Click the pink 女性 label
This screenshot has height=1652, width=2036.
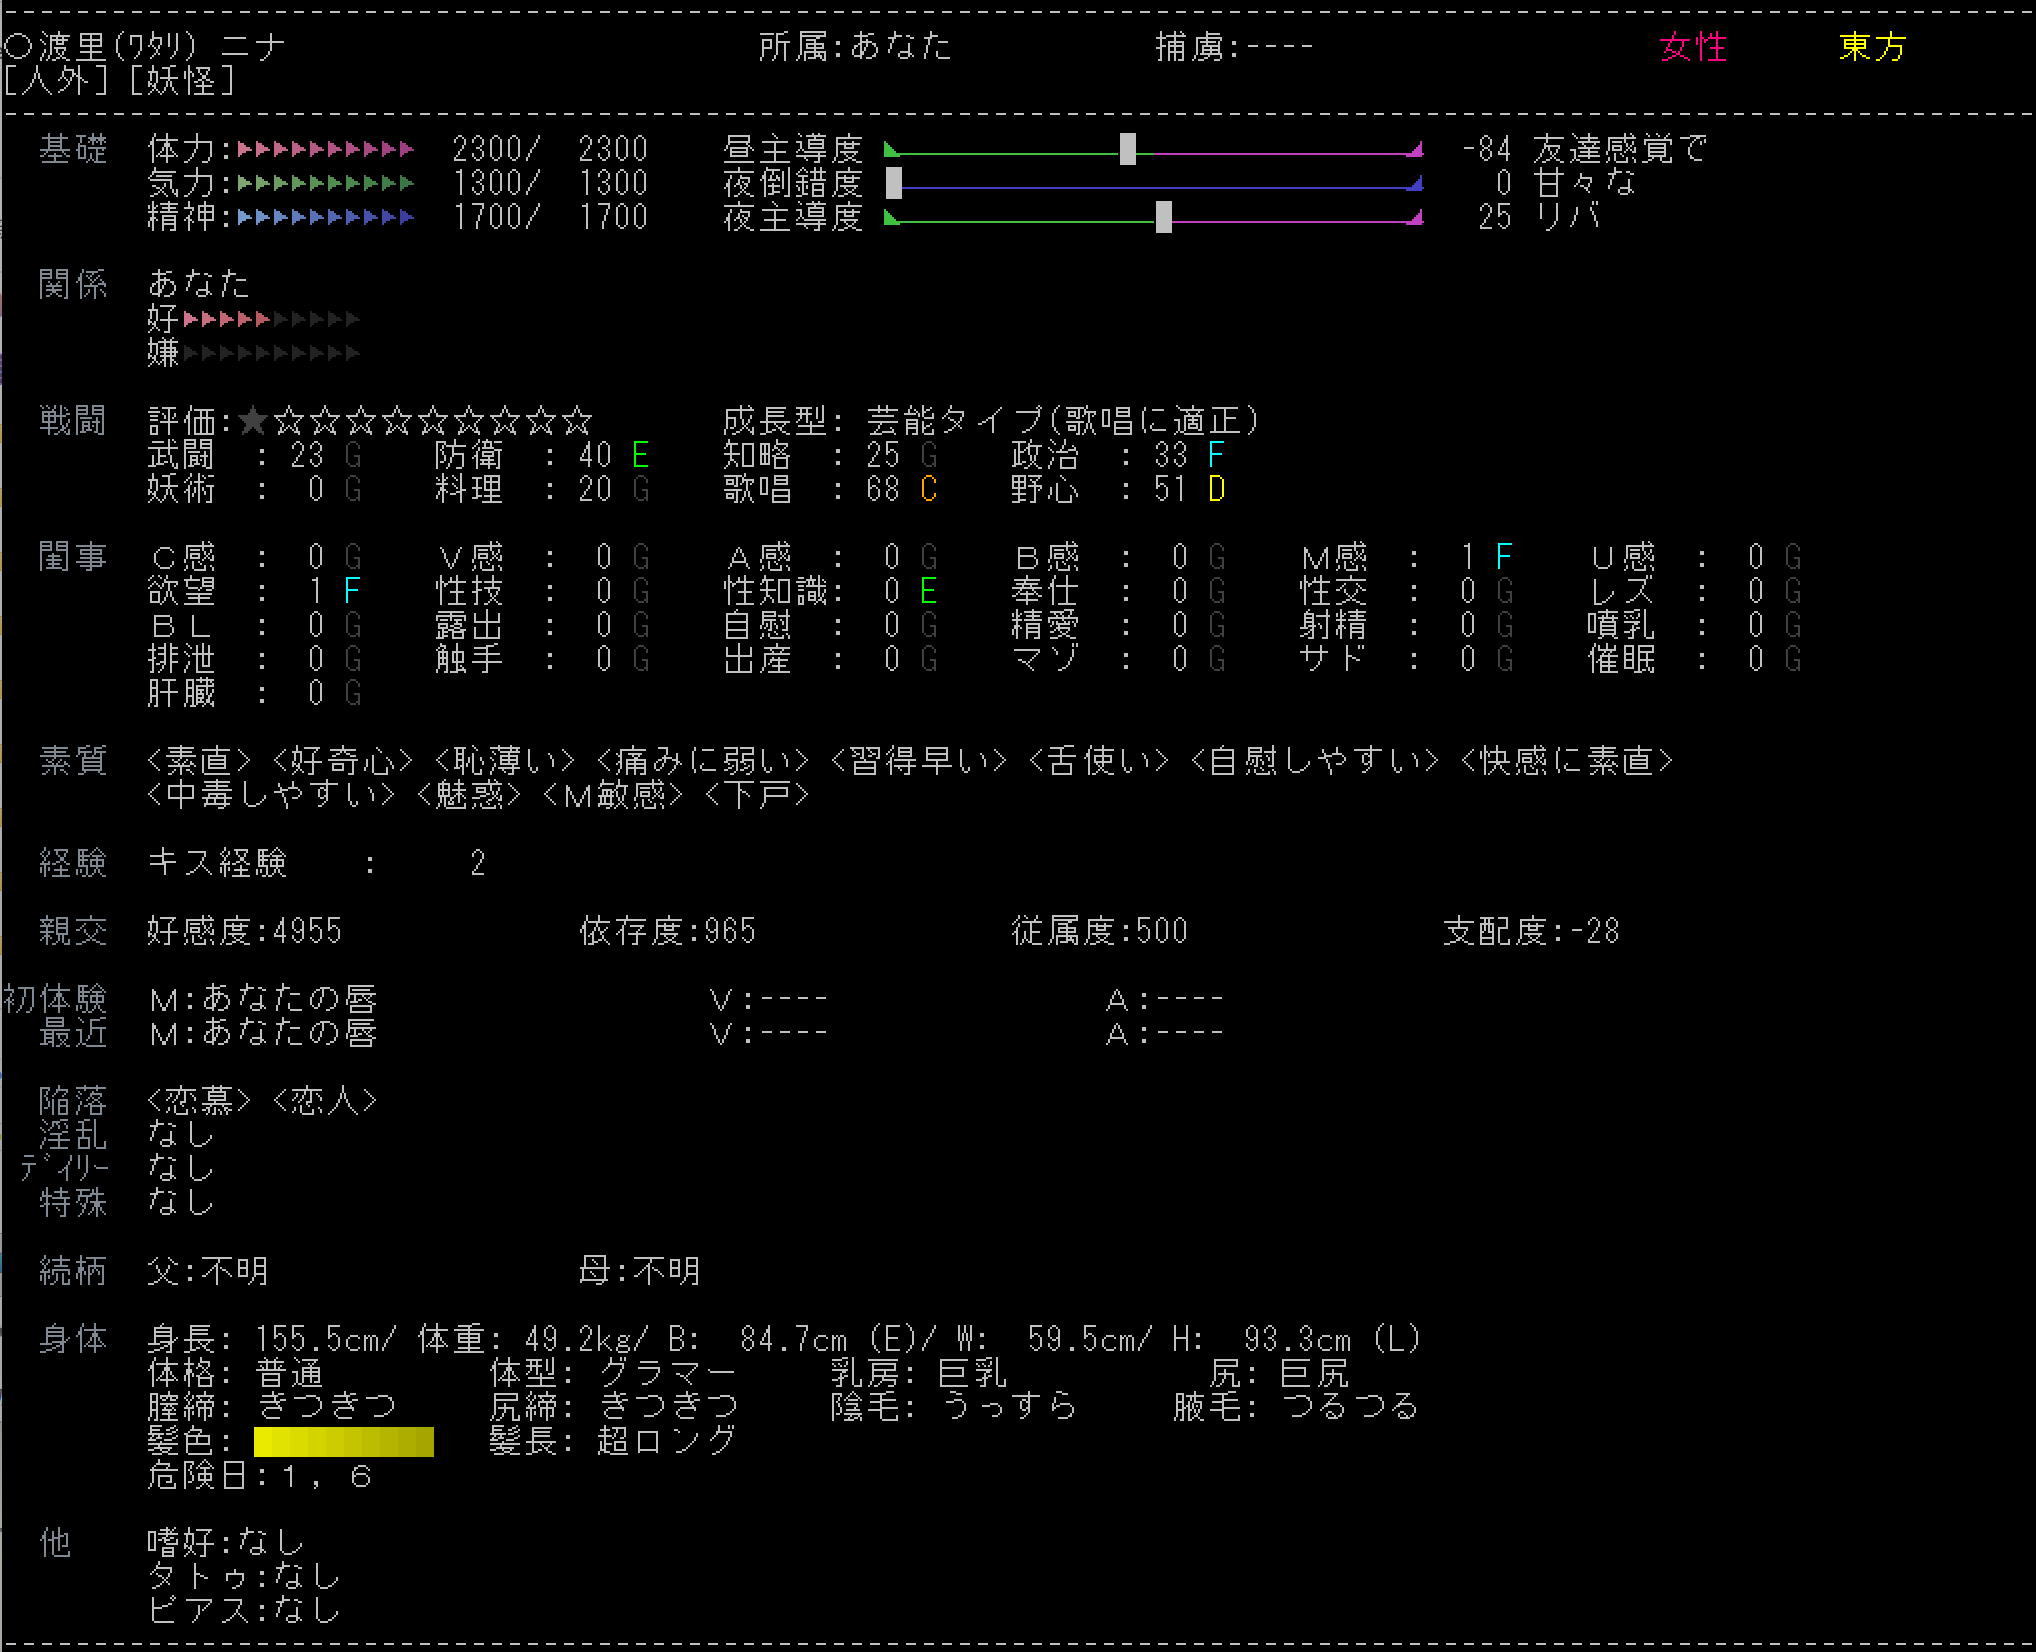[x=1692, y=46]
